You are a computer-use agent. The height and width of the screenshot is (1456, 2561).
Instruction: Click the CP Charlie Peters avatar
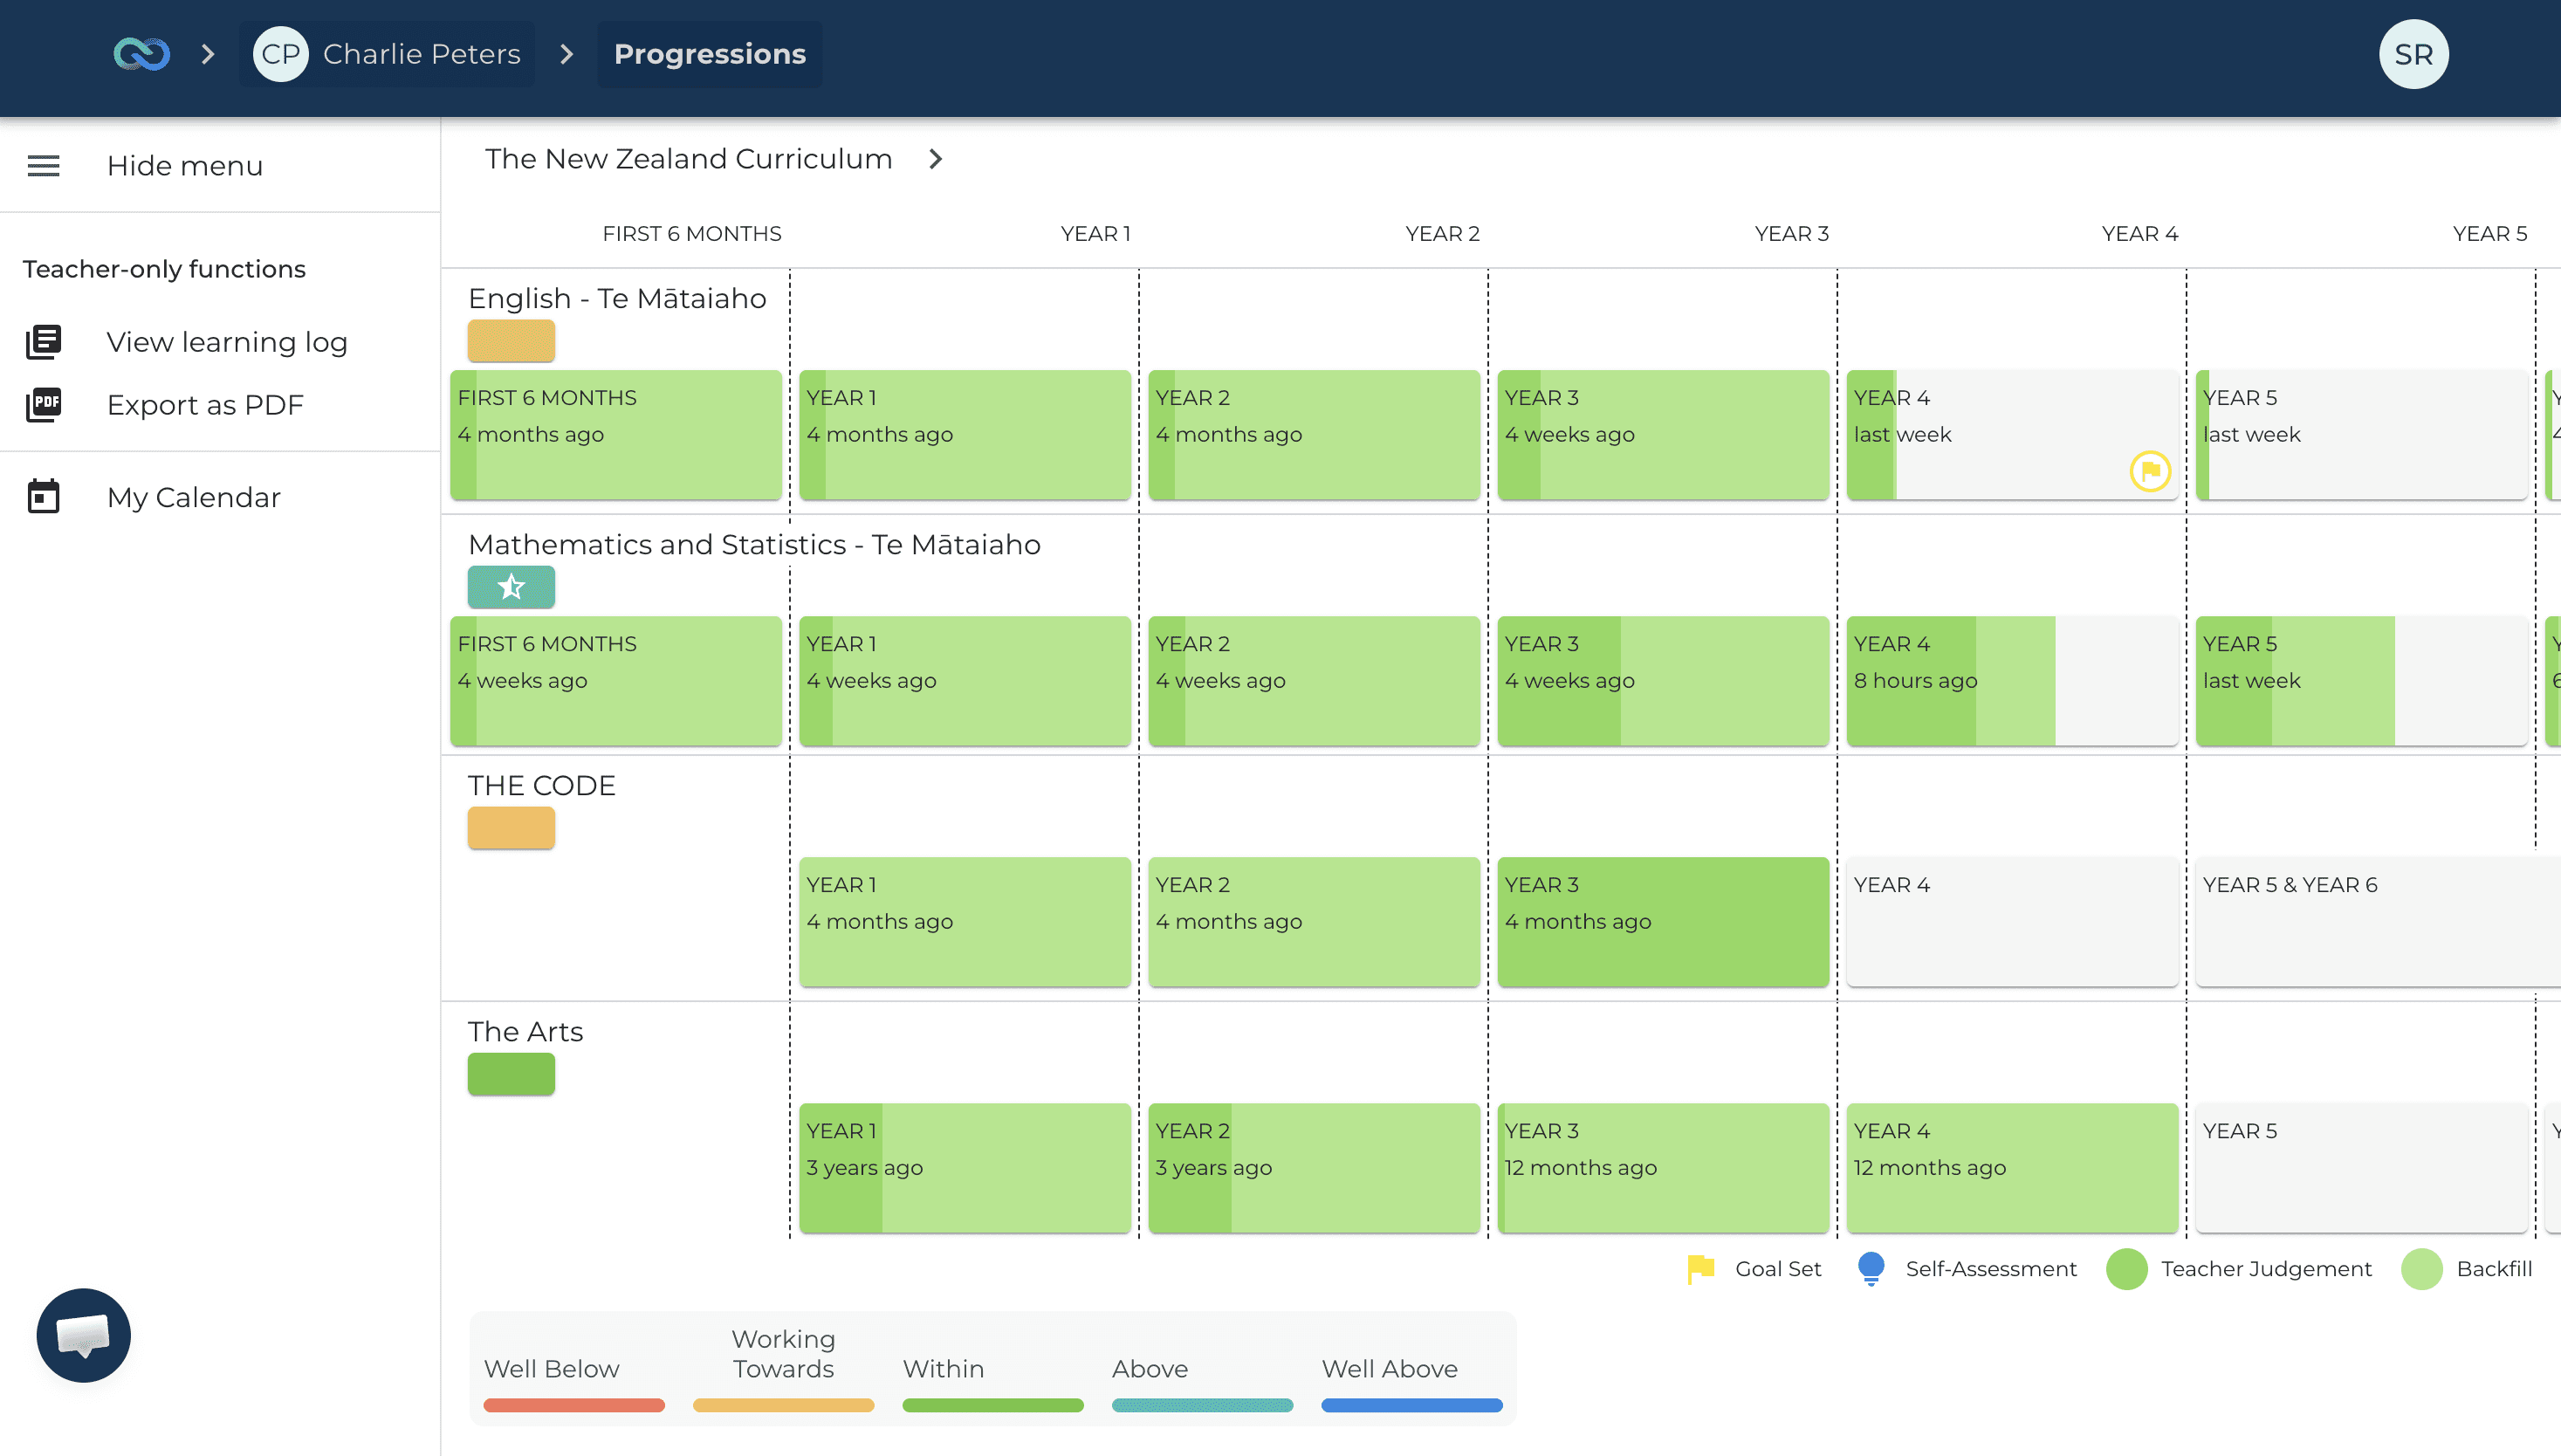[x=280, y=54]
